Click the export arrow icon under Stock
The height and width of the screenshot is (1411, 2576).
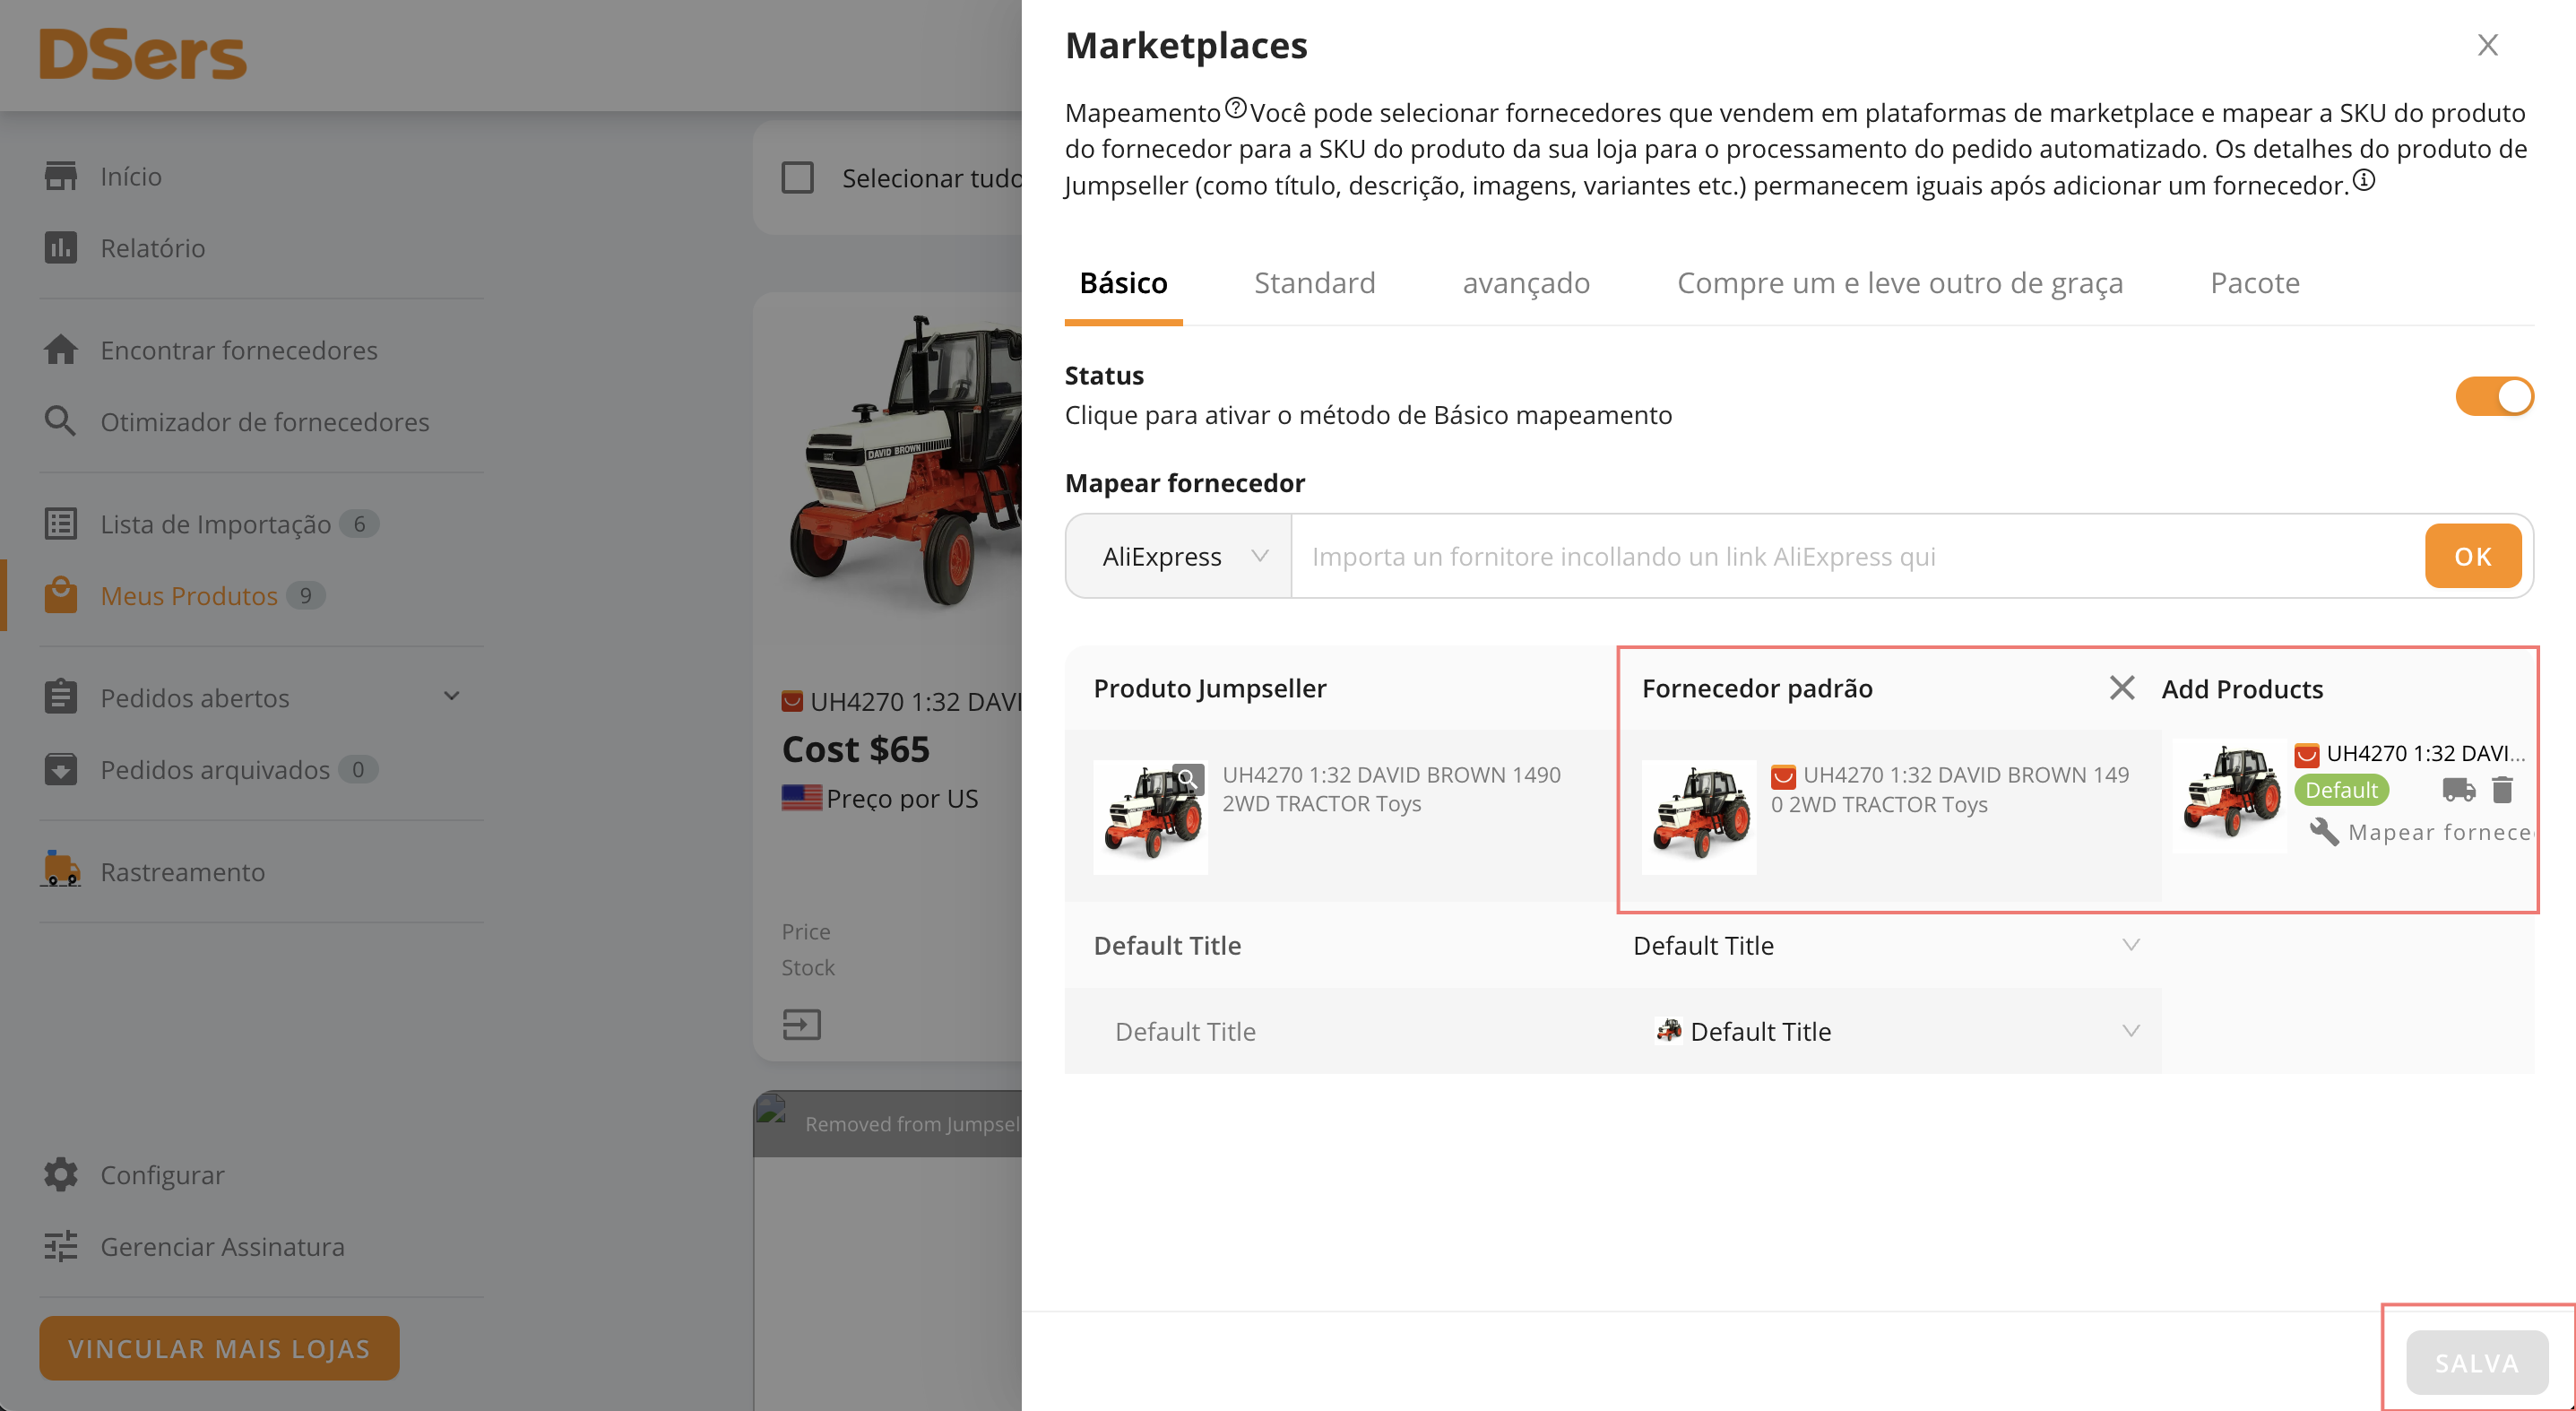[x=801, y=1024]
